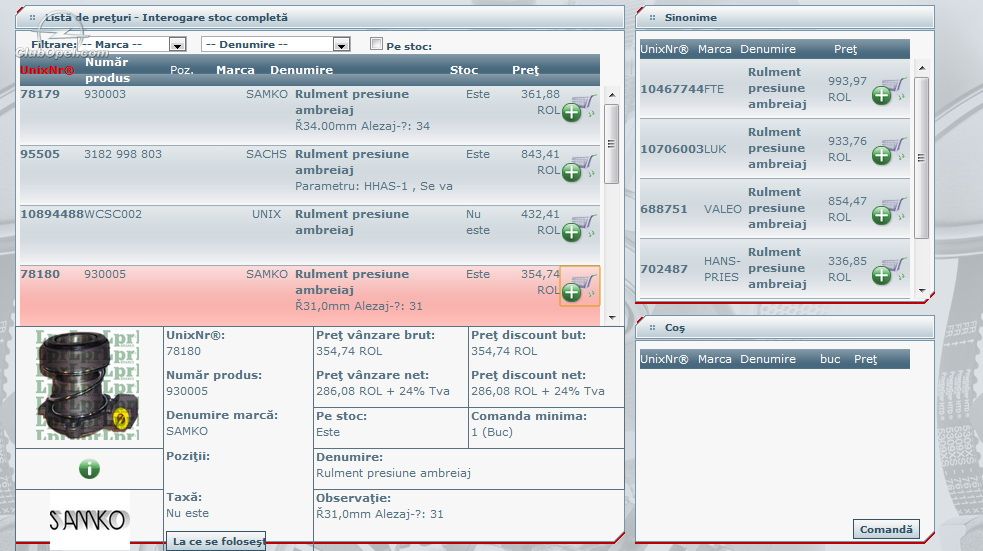This screenshot has width=983, height=551.
Task: Click the Comandă order button
Action: (886, 529)
